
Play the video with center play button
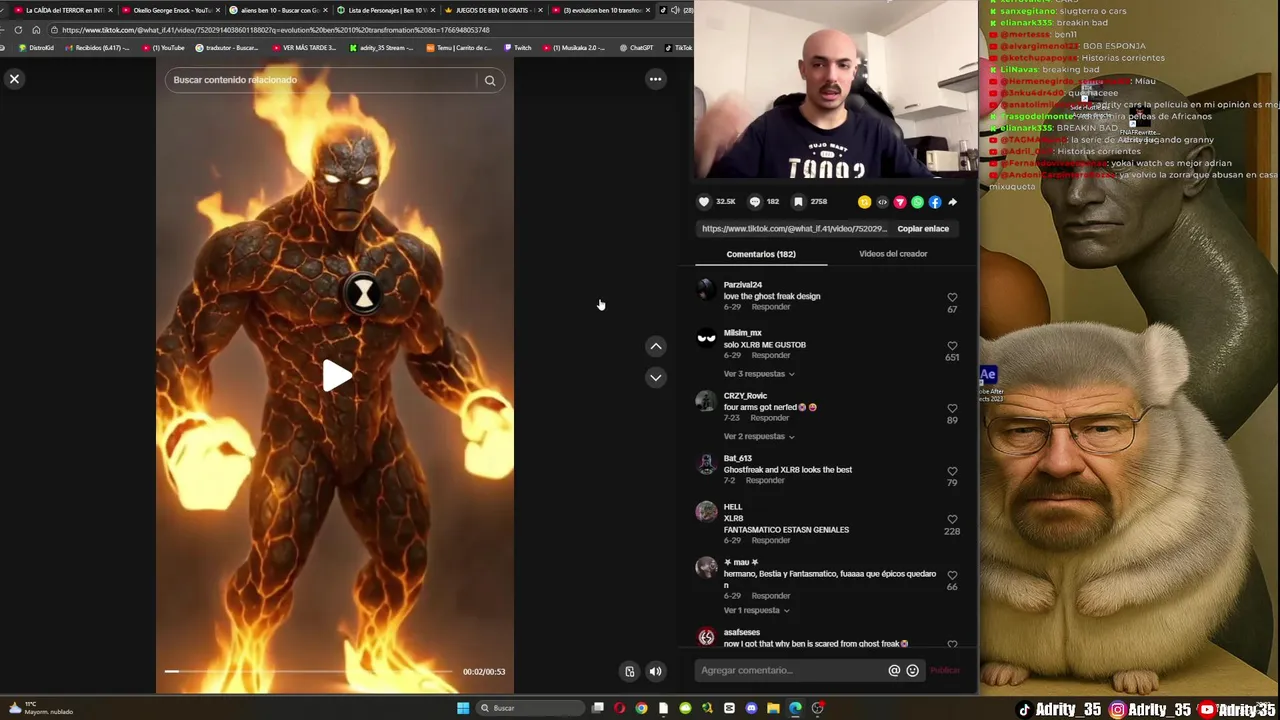[x=336, y=376]
